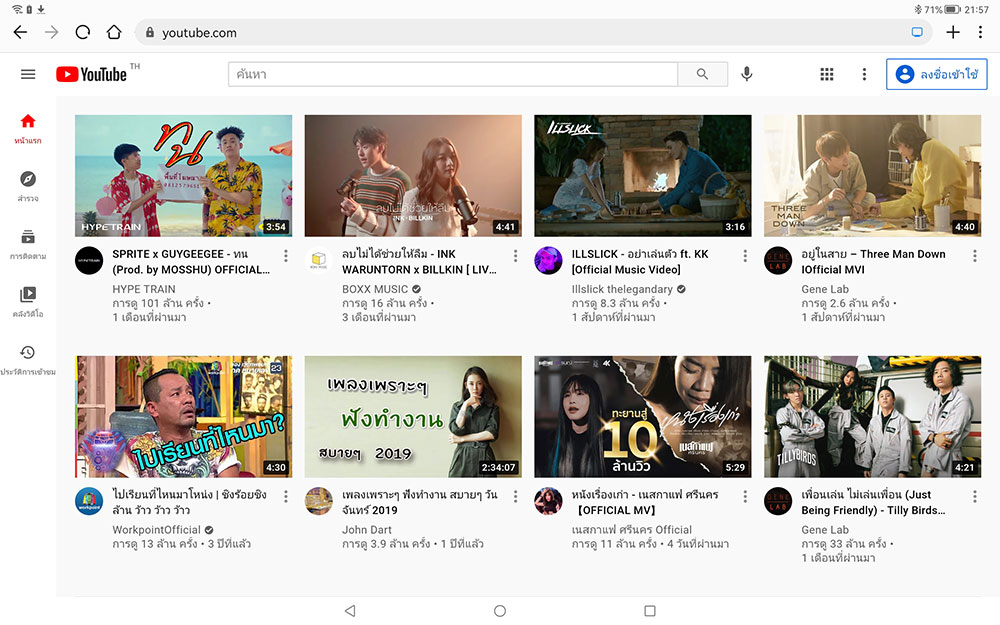This screenshot has width=1000, height=625.
Task: Switch to the Subscriptions sidebar tab
Action: pos(28,243)
